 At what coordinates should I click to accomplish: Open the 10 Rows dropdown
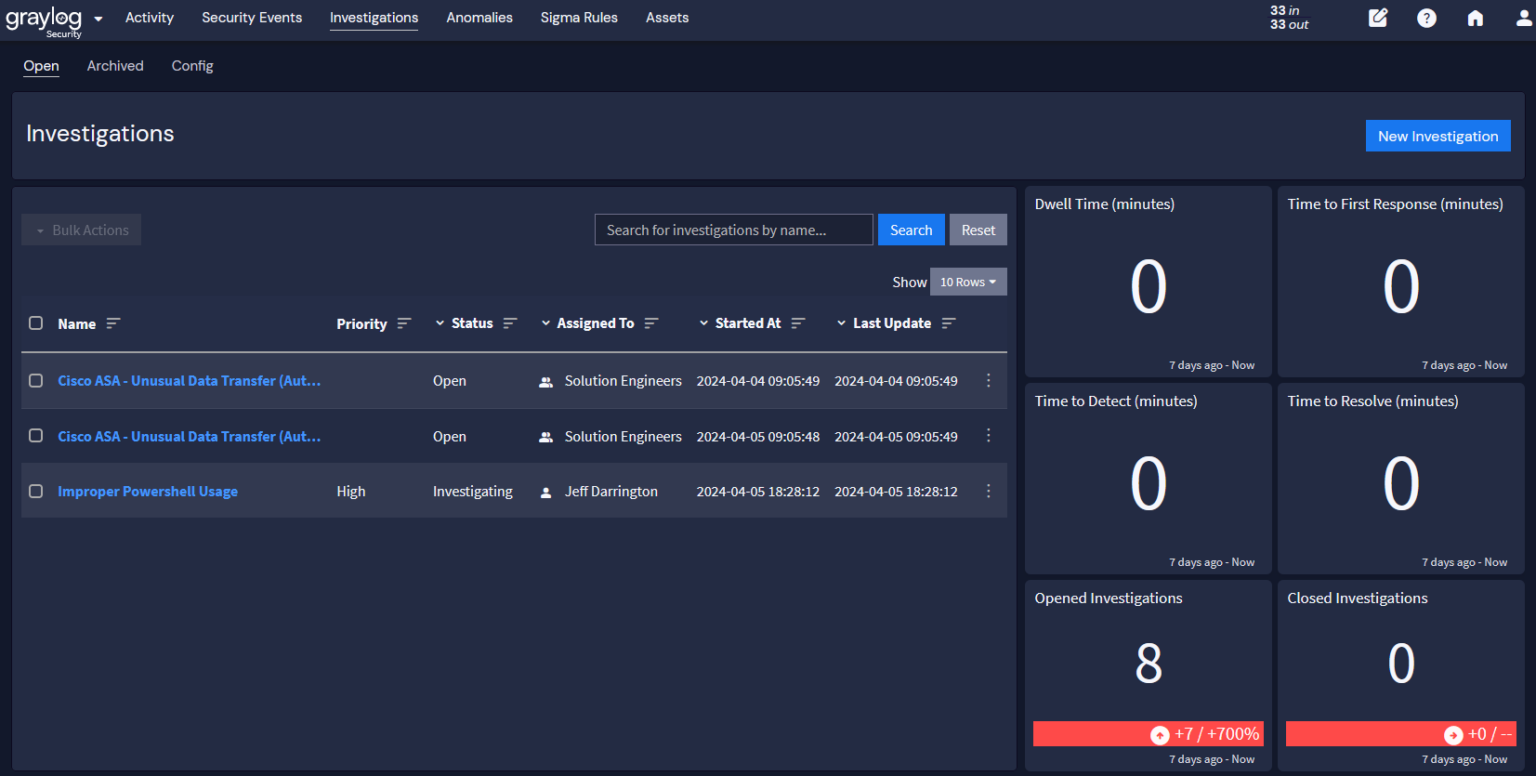click(967, 281)
